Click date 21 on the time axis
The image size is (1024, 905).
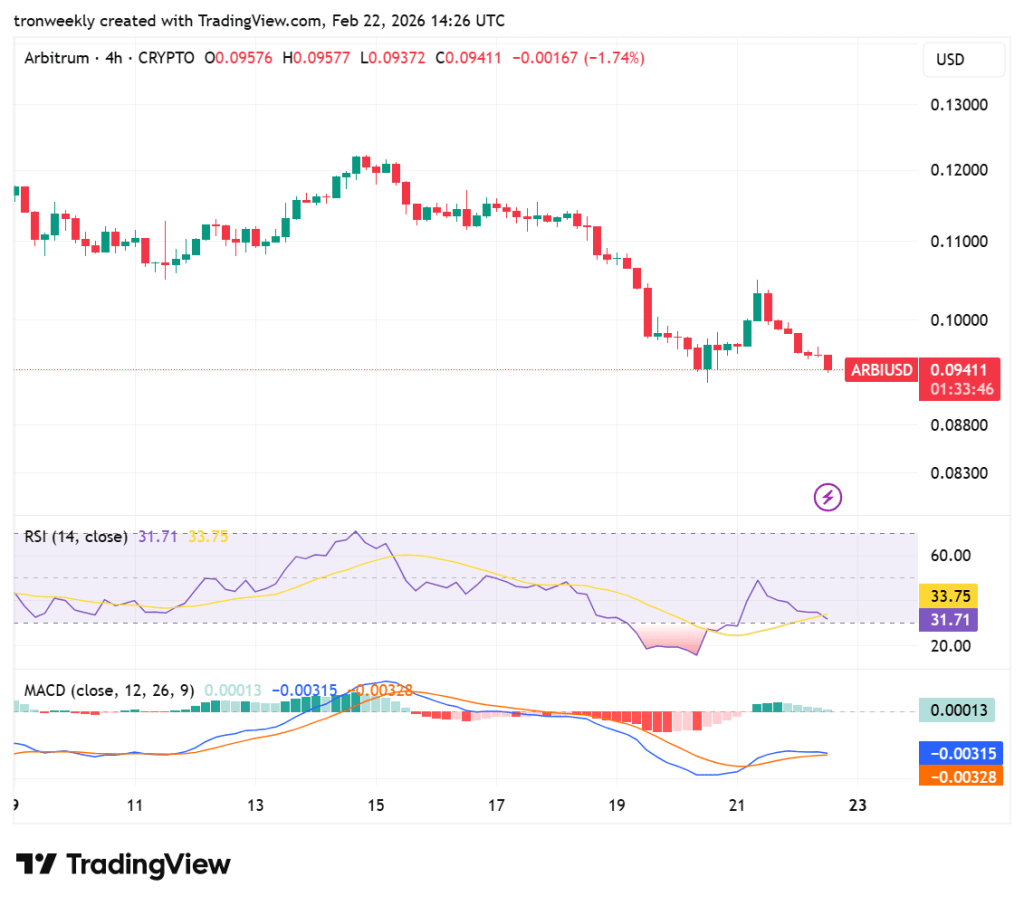point(737,806)
